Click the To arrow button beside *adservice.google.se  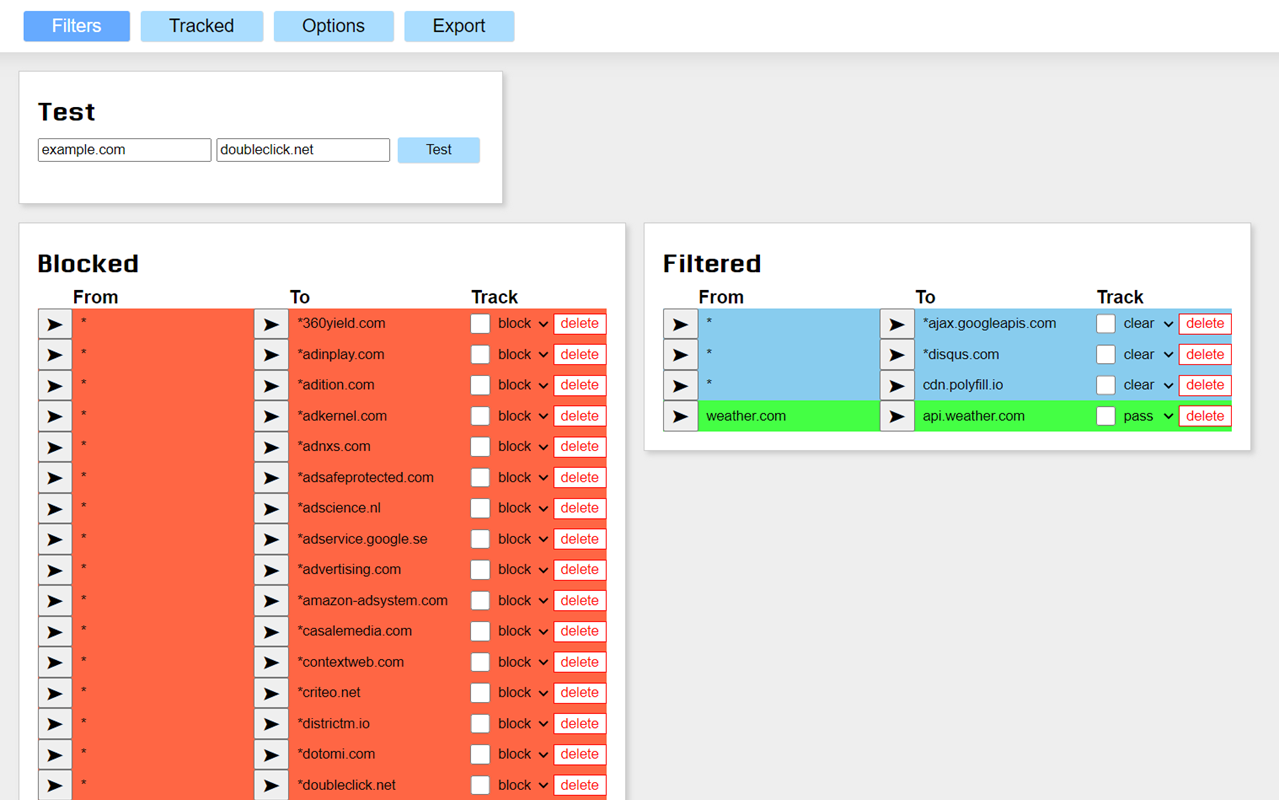click(x=271, y=539)
